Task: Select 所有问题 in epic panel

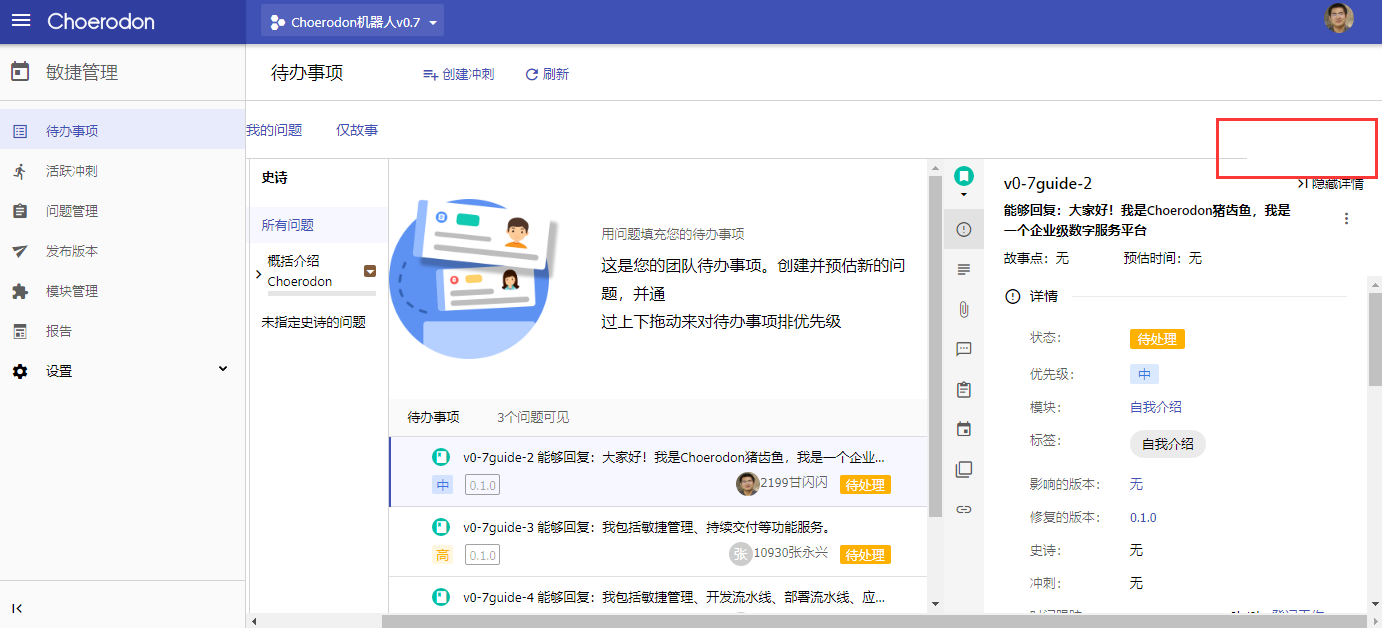Action: [x=318, y=225]
